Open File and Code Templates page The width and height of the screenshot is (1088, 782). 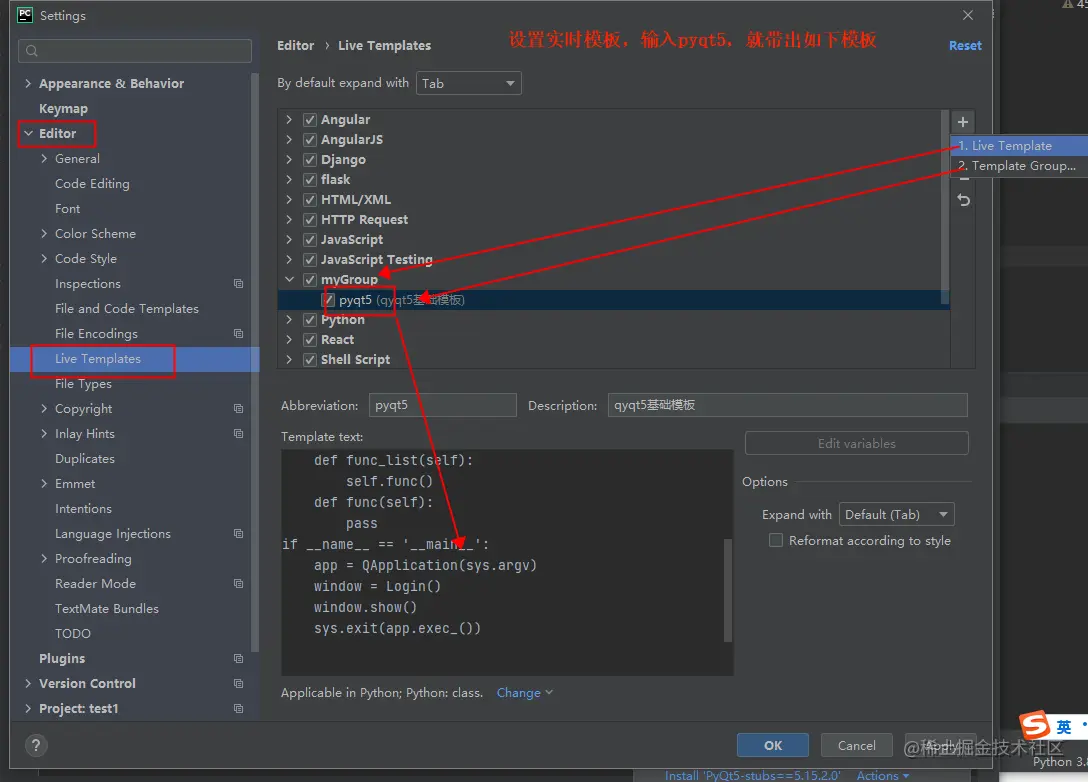[127, 309]
